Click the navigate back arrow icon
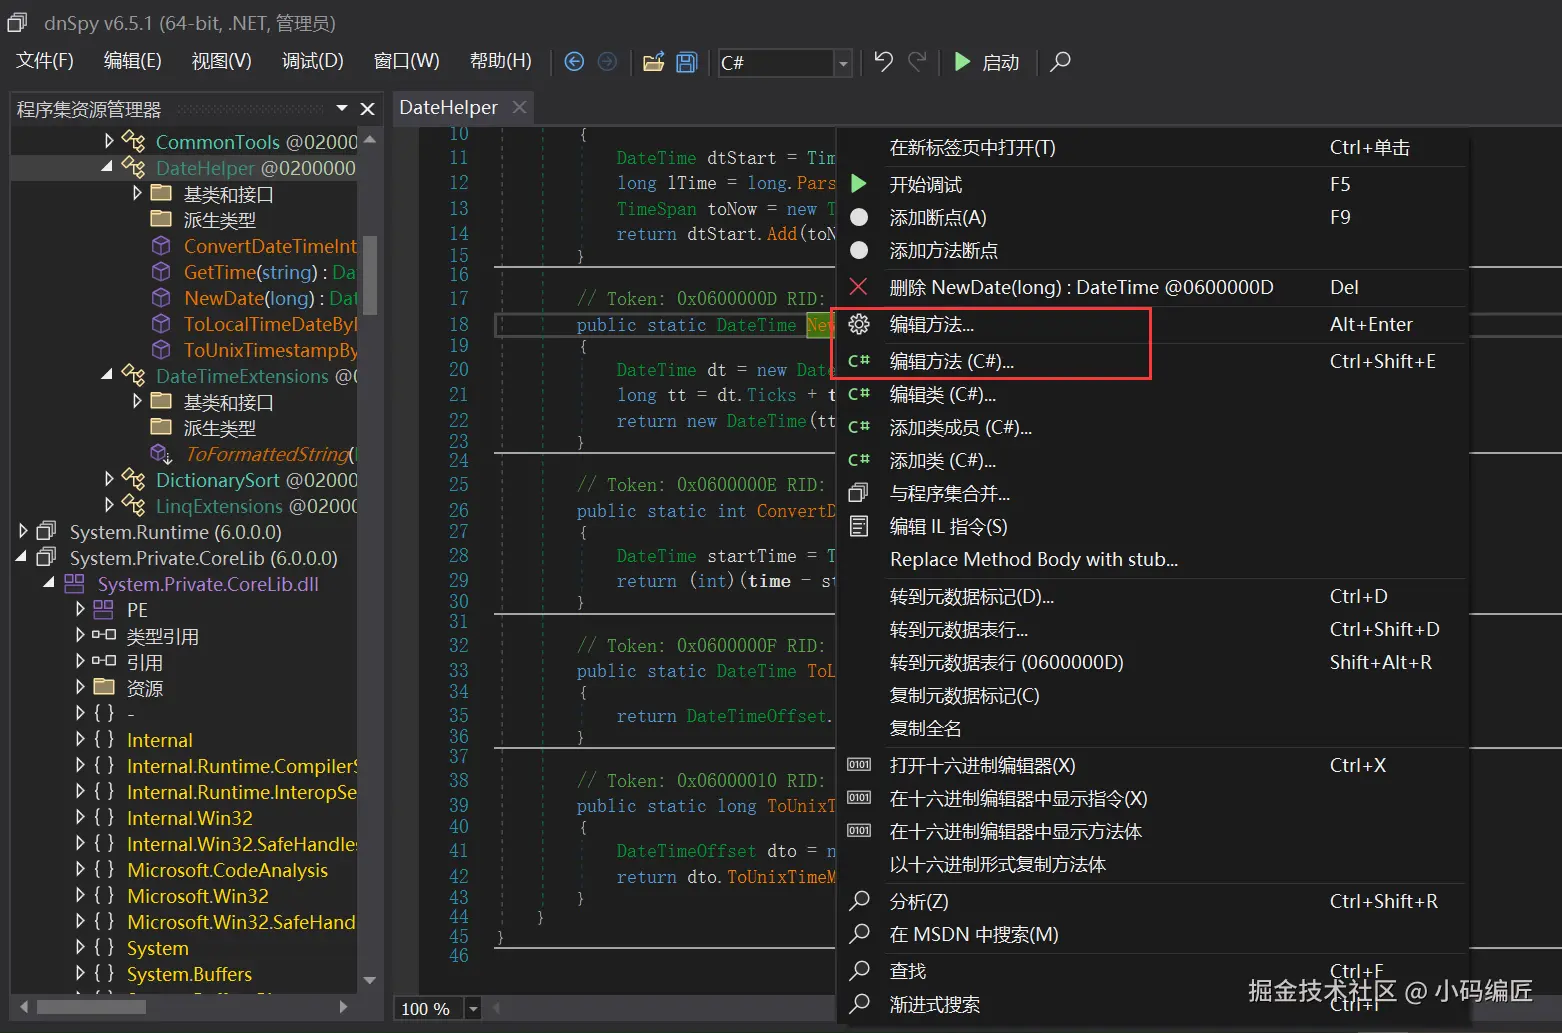 pos(574,62)
